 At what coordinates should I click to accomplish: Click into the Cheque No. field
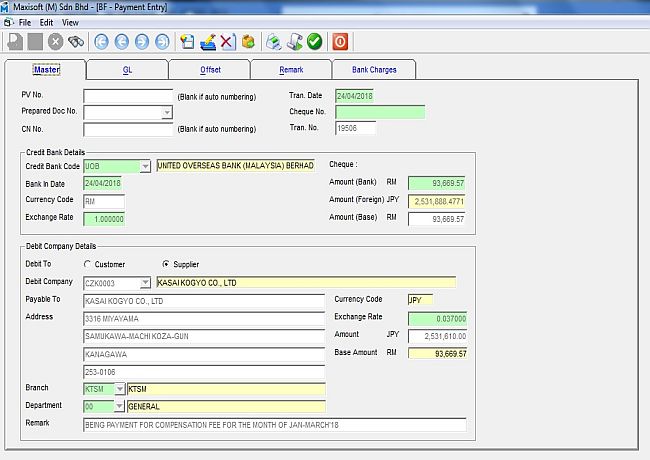(379, 112)
